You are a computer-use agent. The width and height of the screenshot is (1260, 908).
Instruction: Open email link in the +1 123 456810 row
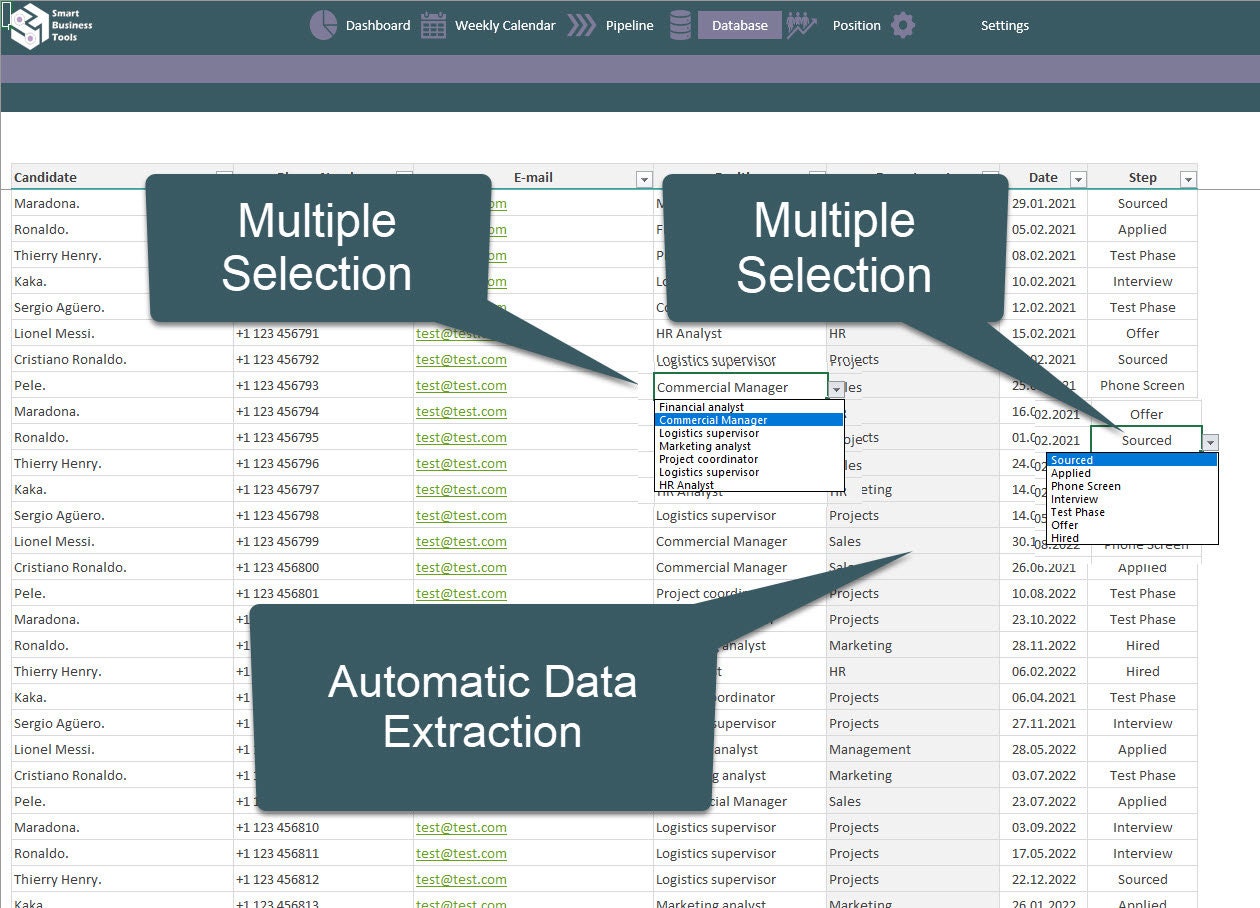coord(461,828)
